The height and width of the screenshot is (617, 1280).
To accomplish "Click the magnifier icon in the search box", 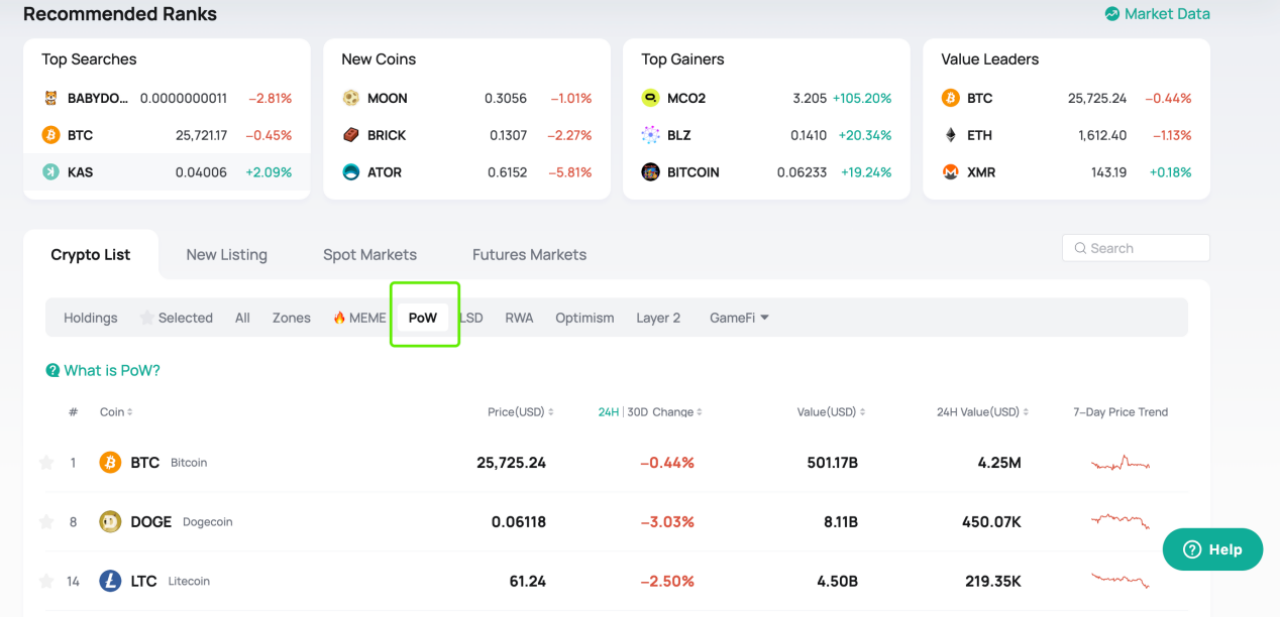I will 1081,248.
